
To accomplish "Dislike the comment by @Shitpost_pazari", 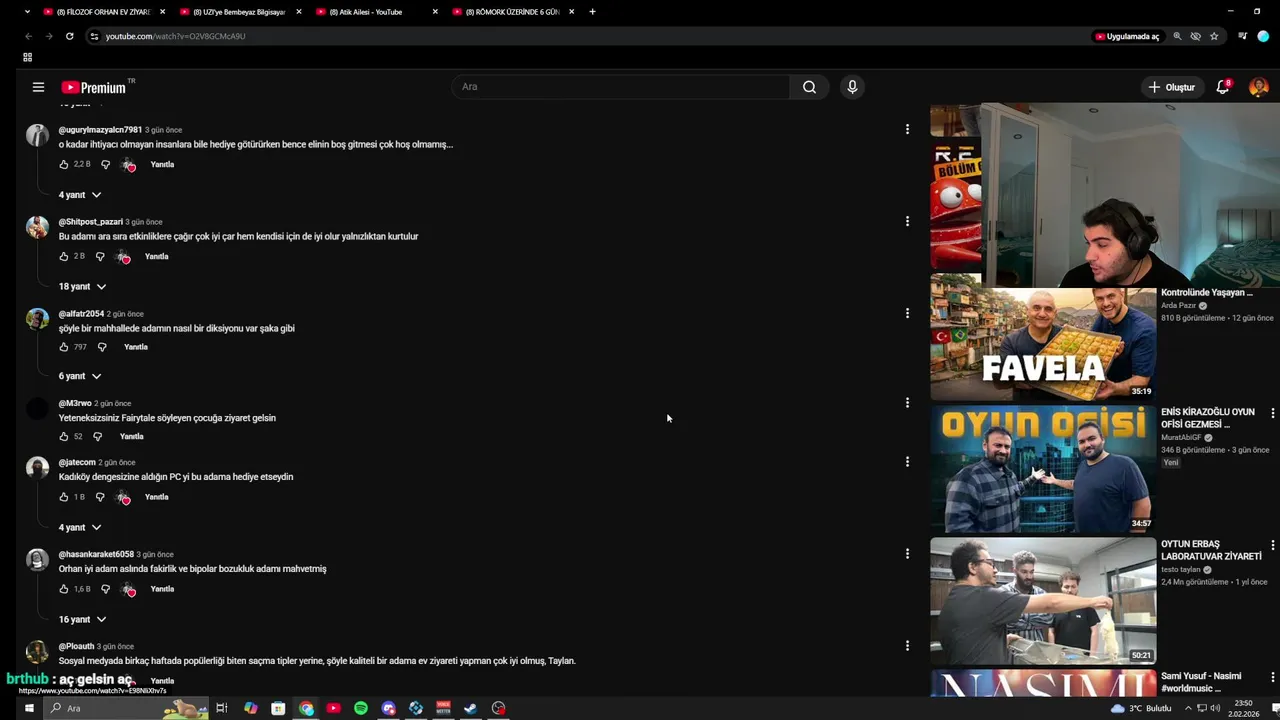I will [99, 256].
